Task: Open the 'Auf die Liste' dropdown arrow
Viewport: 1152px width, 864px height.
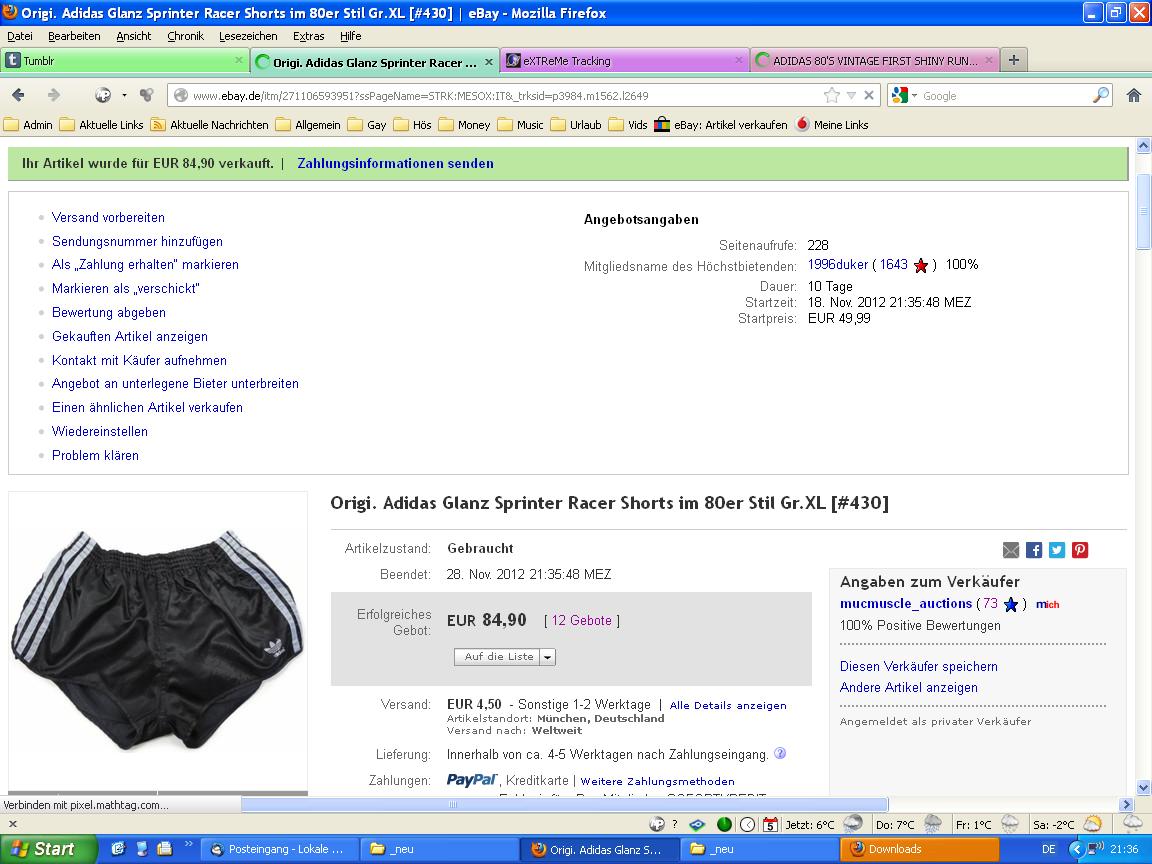Action: [547, 657]
